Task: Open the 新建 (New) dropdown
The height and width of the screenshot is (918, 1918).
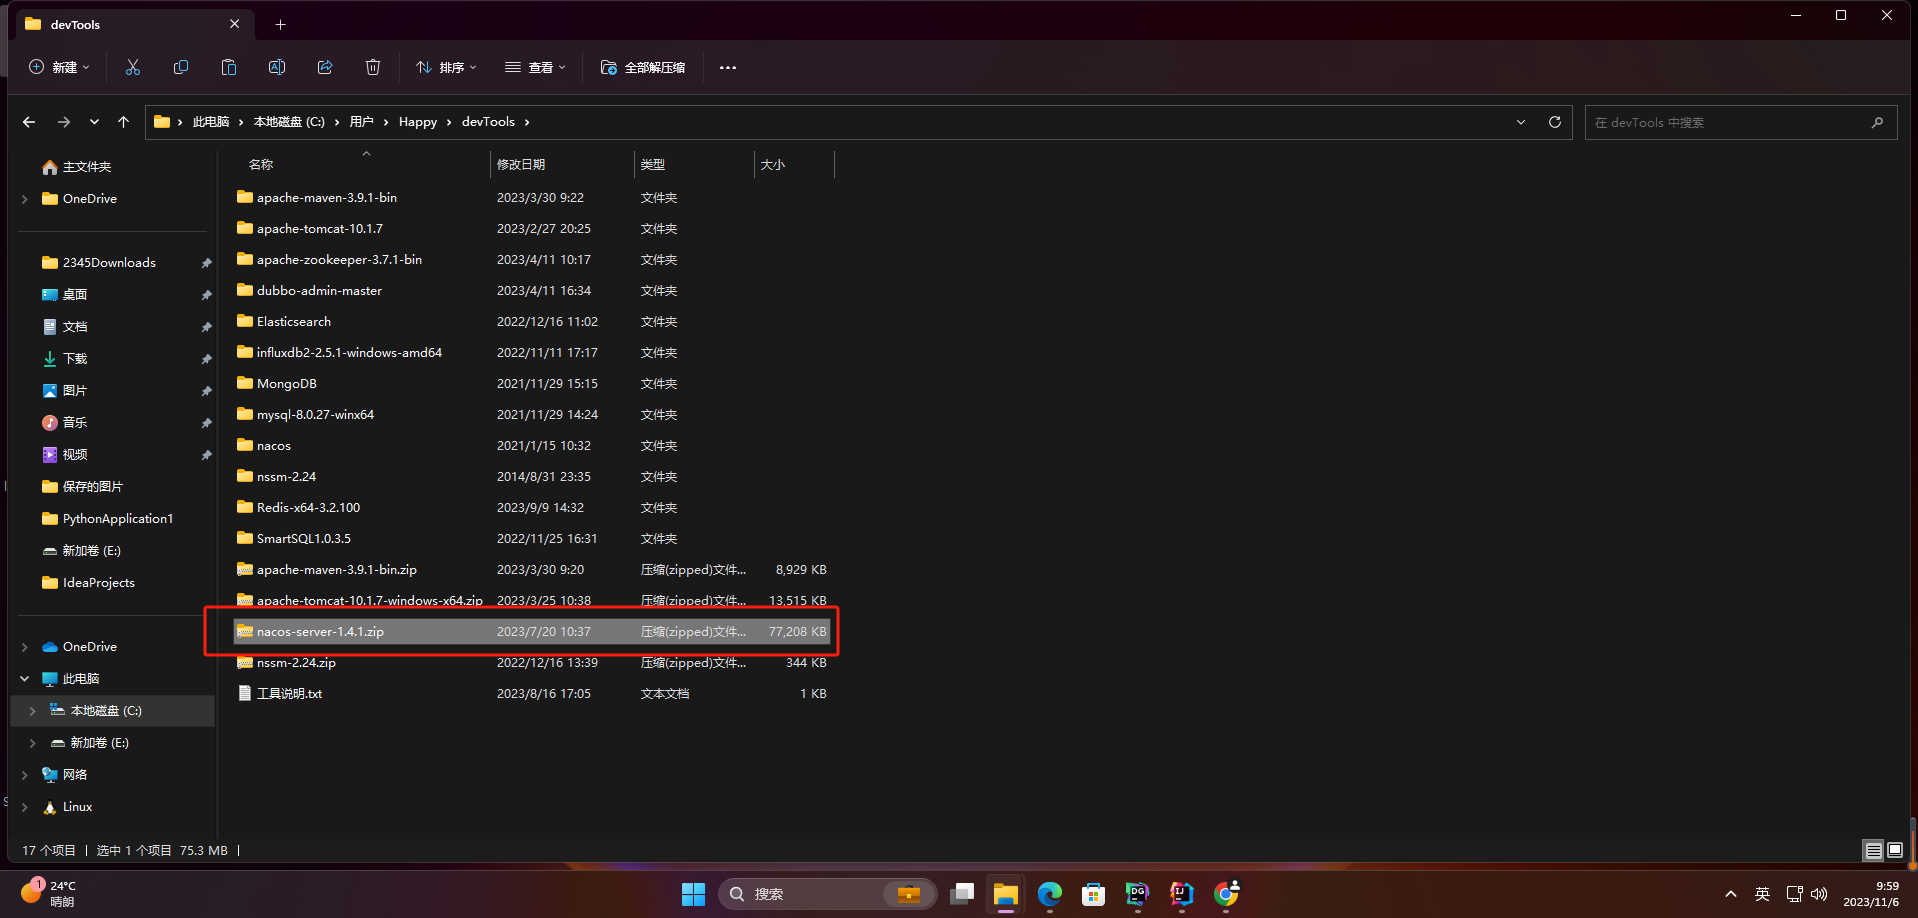Action: pyautogui.click(x=59, y=67)
